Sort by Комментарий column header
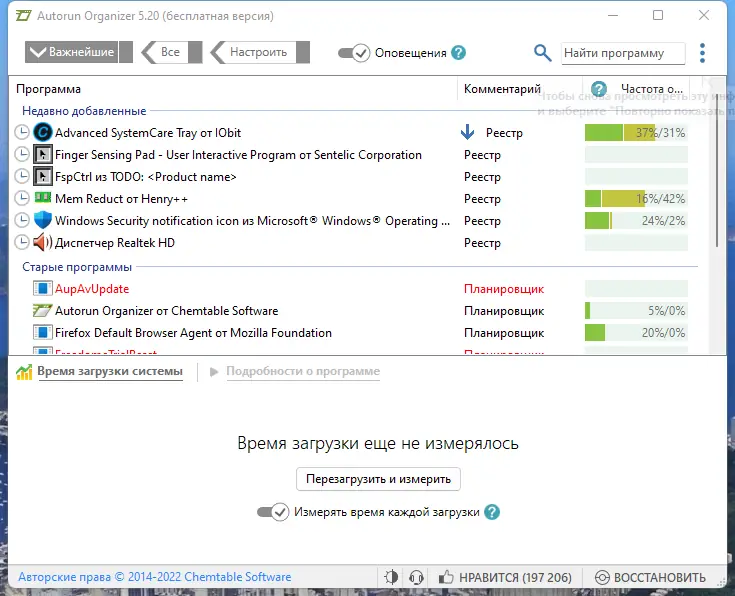 pyautogui.click(x=502, y=89)
